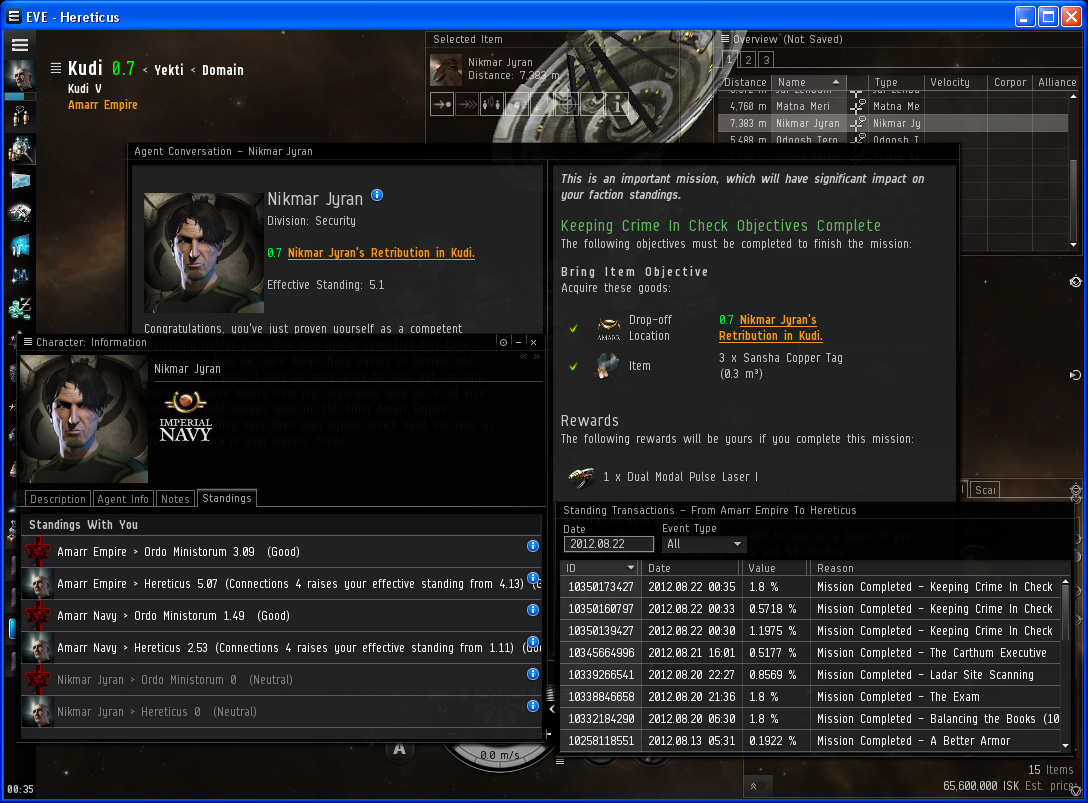Open the Neocom main menu icon
The height and width of the screenshot is (803, 1088).
20,45
